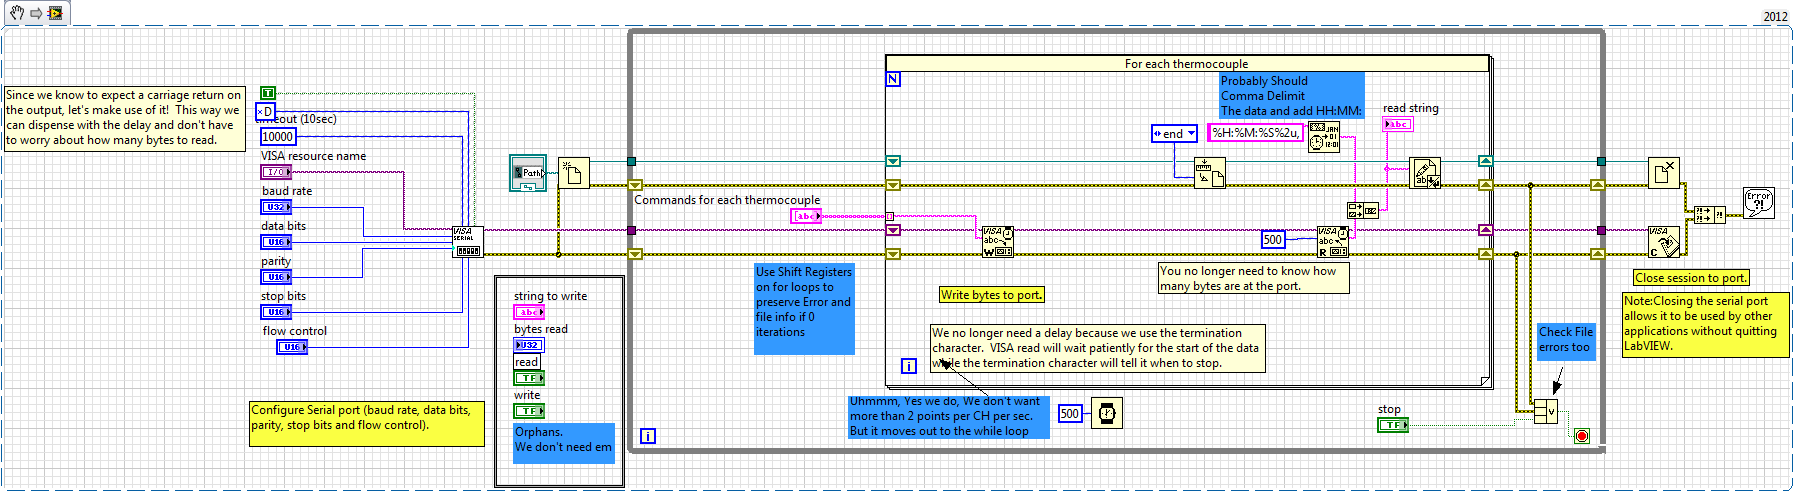Screen dimensions: 1794x492
Task: Click the 500 constant wired to VISA Read
Action: pyautogui.click(x=1272, y=239)
